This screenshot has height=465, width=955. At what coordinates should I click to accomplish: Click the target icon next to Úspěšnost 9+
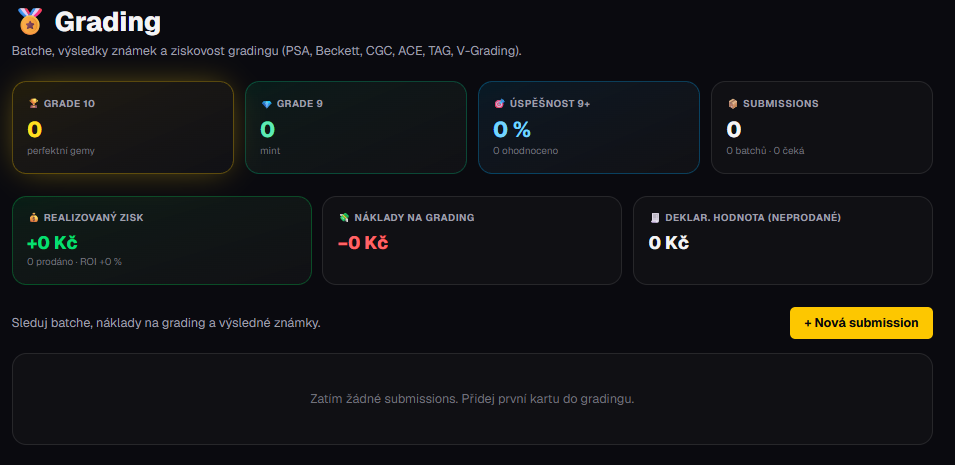point(499,104)
